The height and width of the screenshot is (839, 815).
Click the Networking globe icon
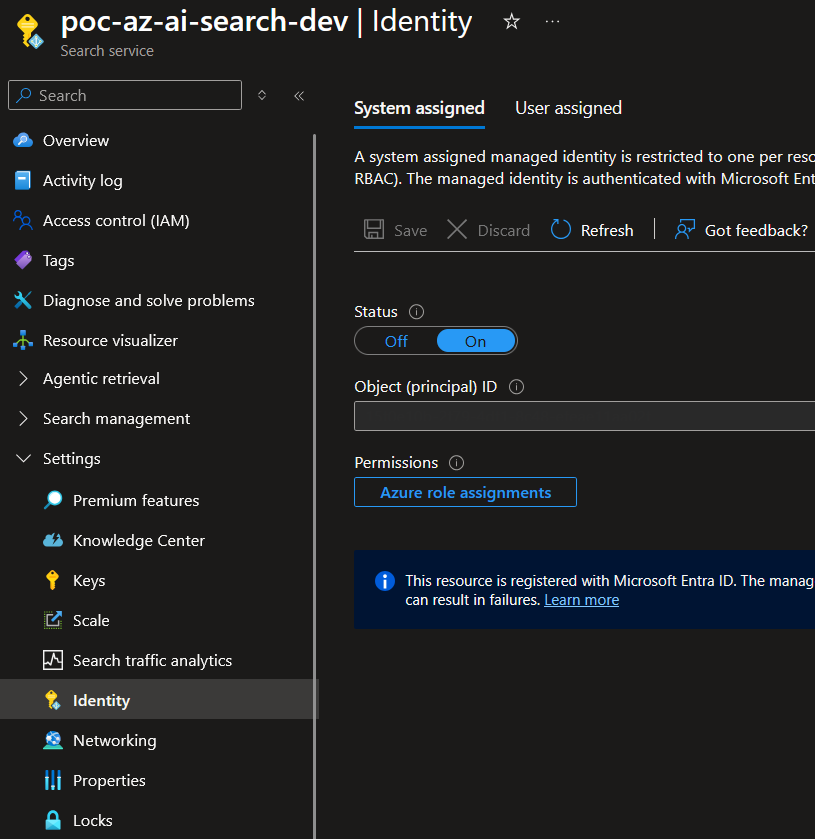coord(53,740)
